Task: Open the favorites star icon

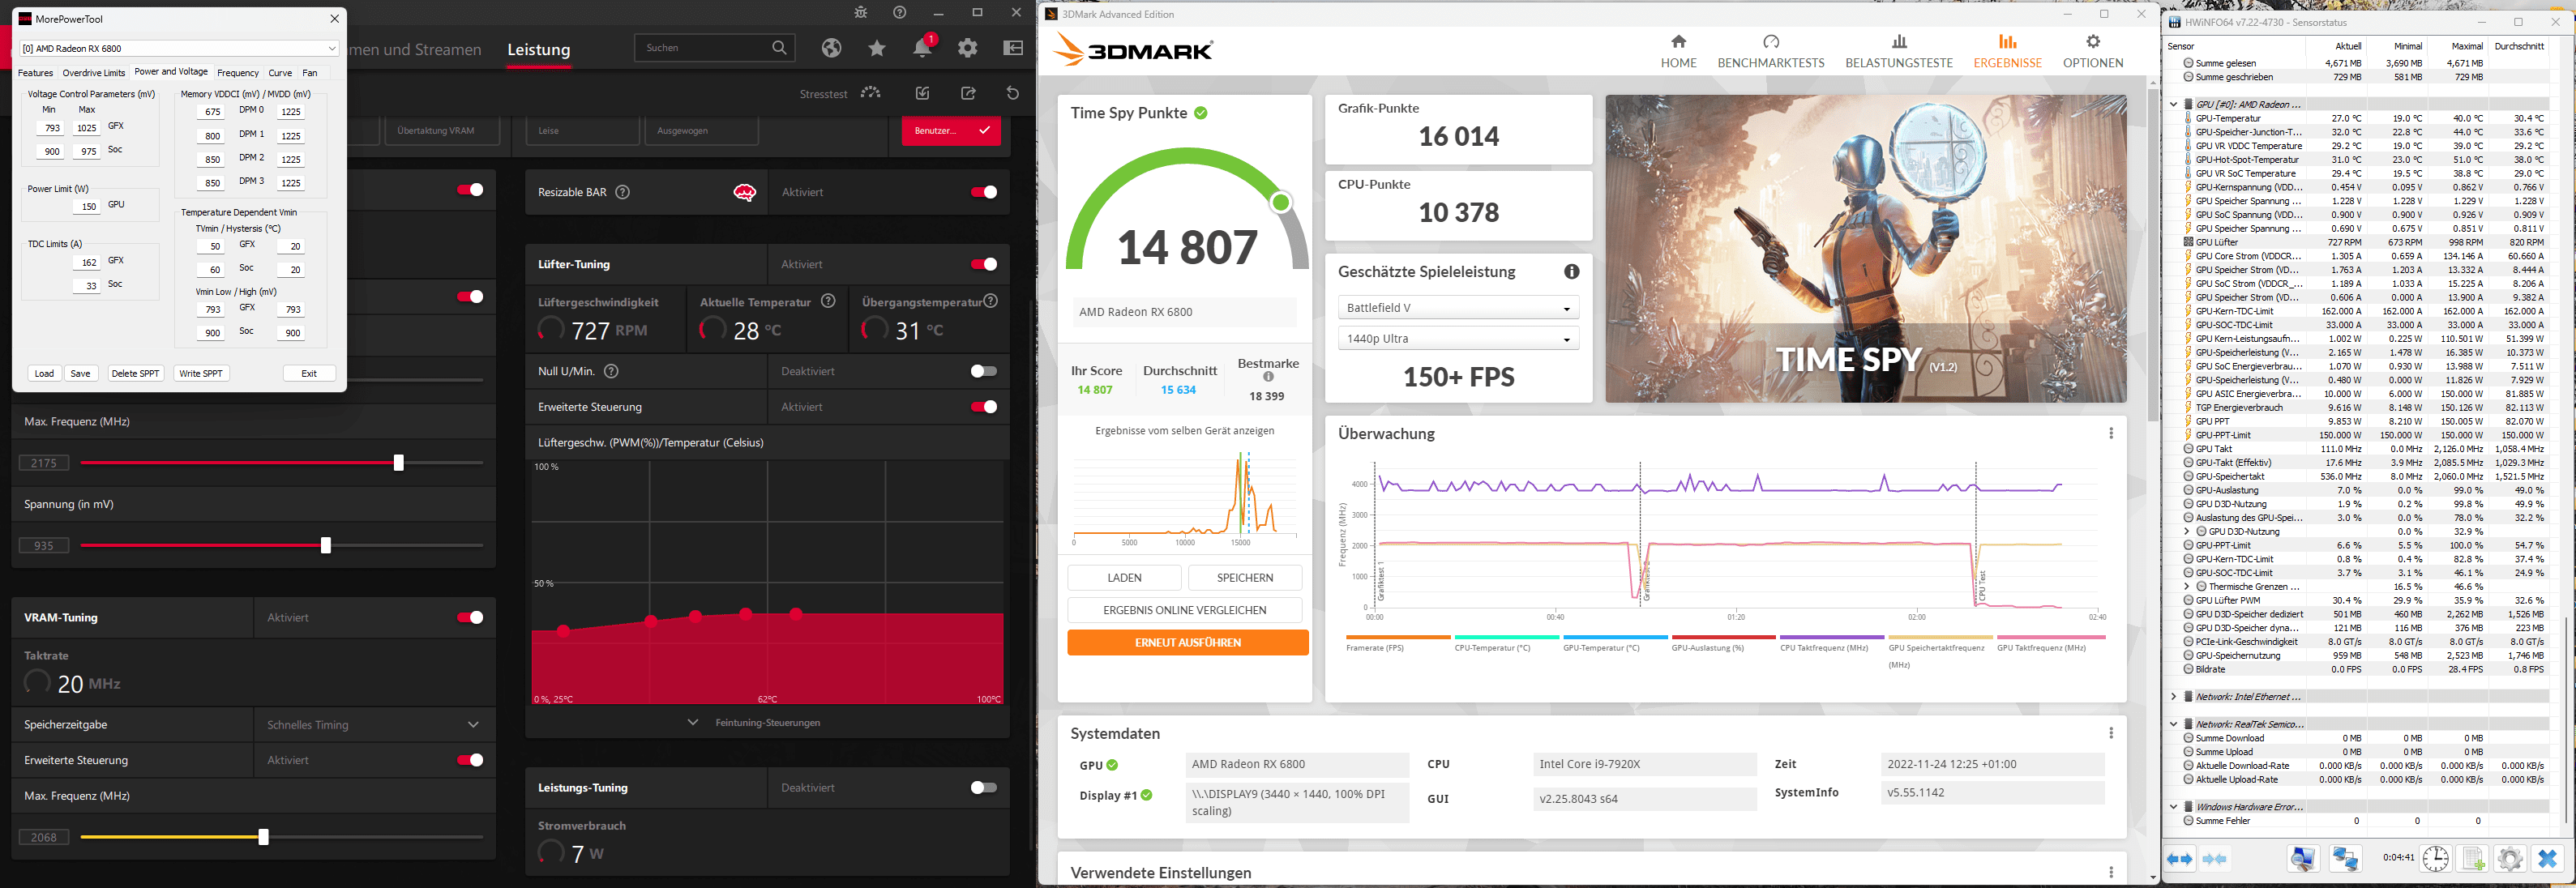Action: 877,48
